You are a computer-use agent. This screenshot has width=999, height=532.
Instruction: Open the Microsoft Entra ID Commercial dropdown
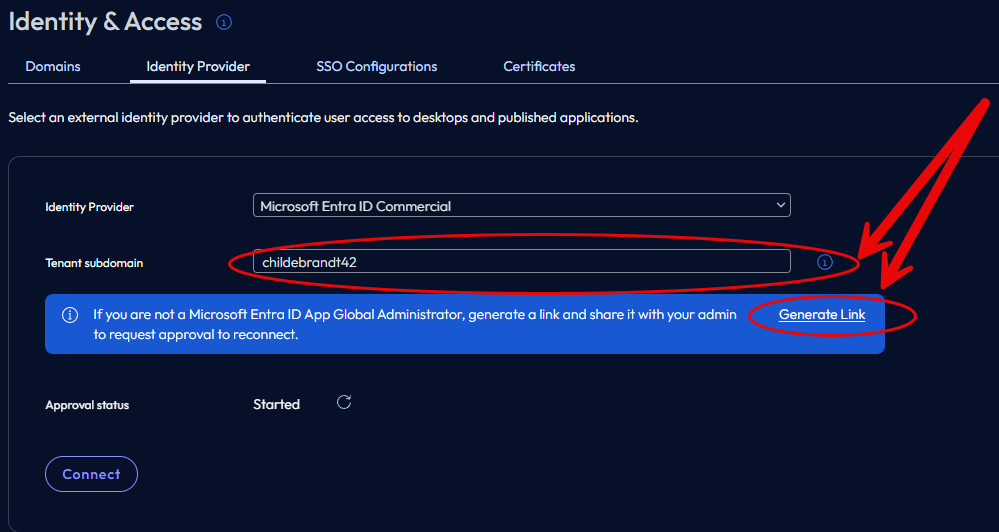click(x=520, y=206)
